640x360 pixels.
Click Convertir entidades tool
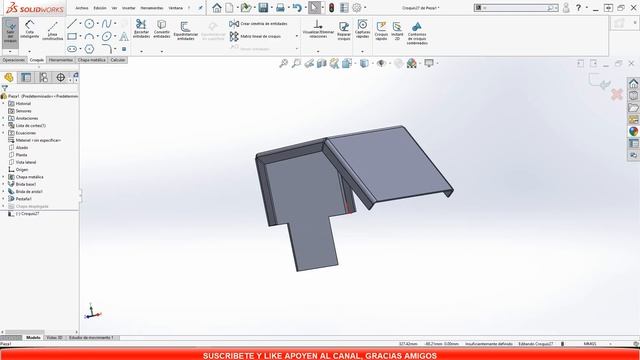click(162, 29)
